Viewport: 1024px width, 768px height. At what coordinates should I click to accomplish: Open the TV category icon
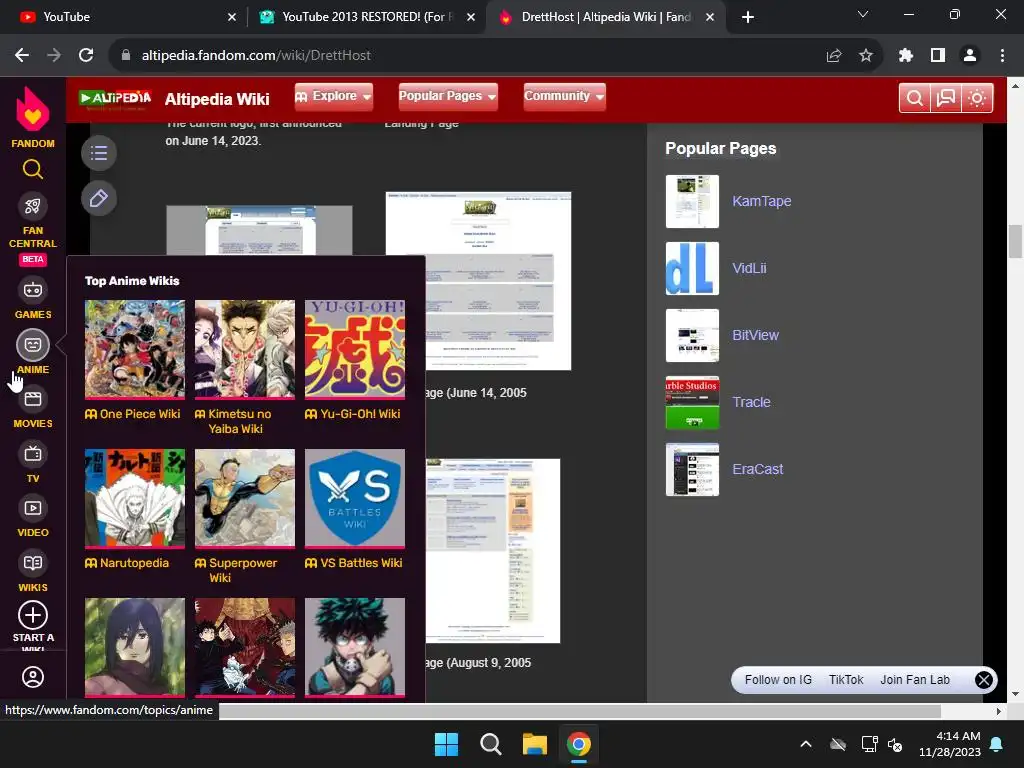(33, 453)
